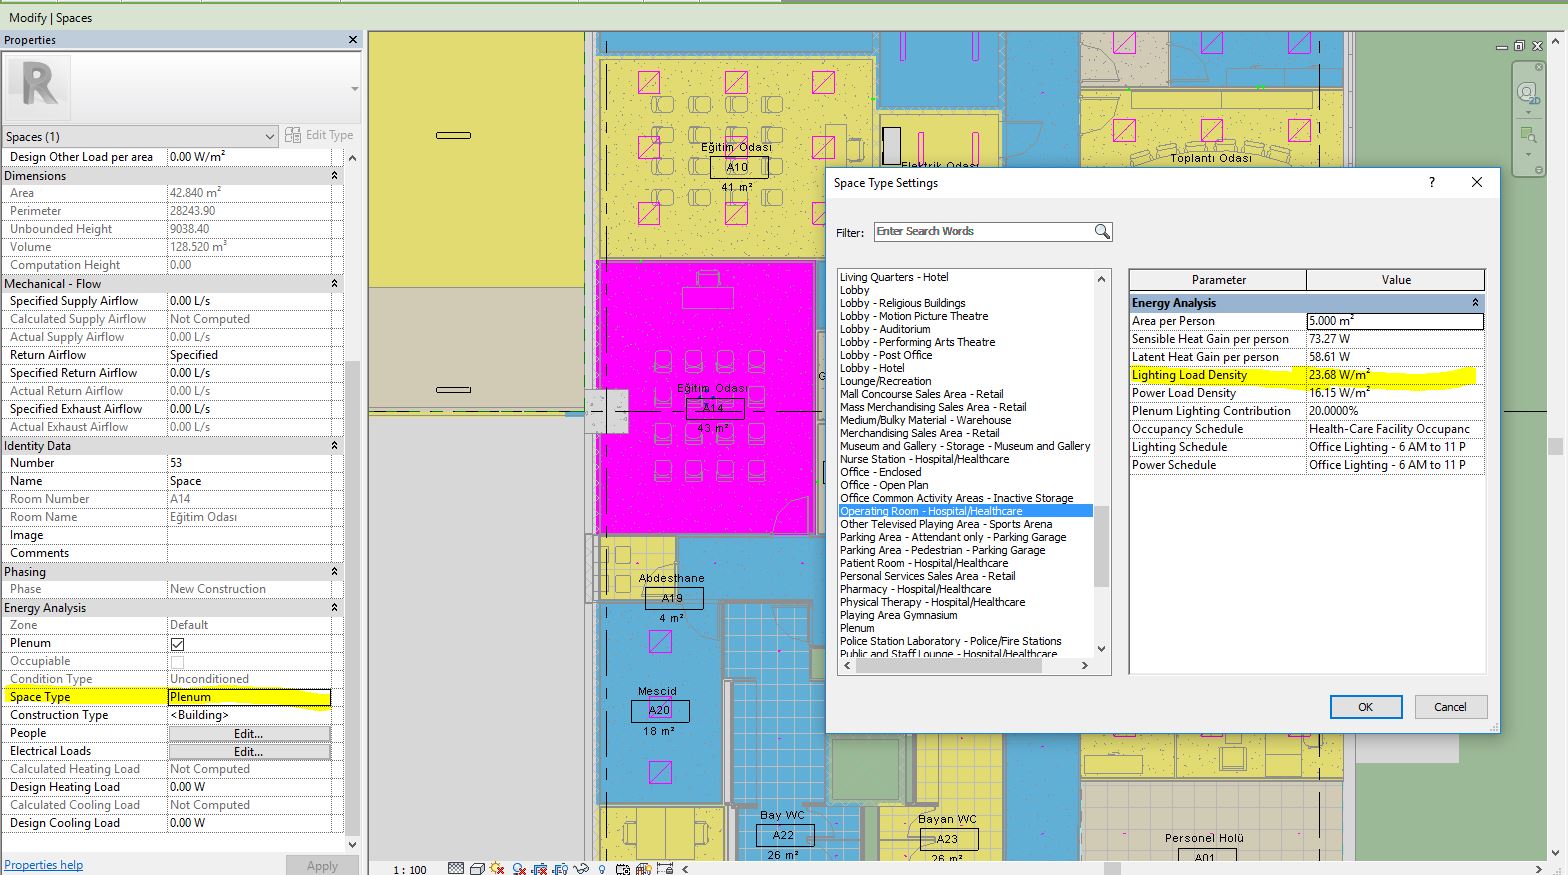Open help in Space Type Settings dialog
1568x875 pixels.
click(1432, 182)
